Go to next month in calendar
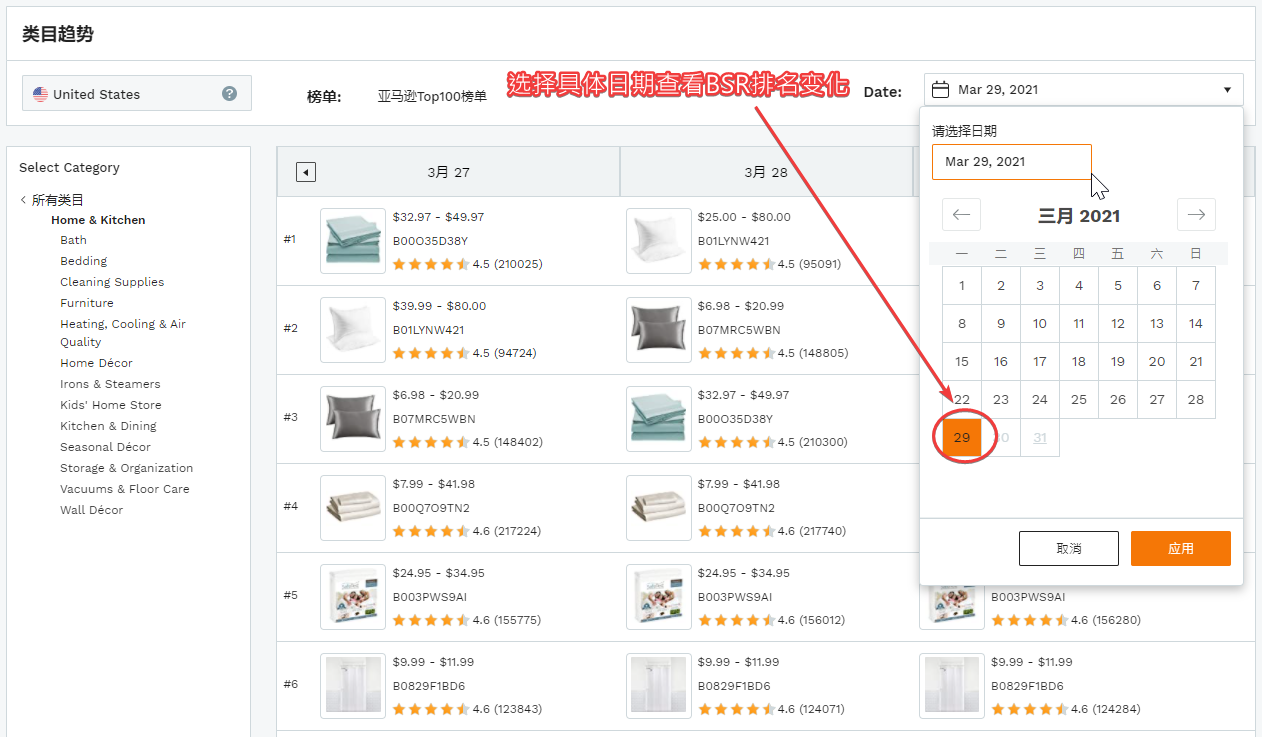This screenshot has width=1262, height=737. 1196,215
